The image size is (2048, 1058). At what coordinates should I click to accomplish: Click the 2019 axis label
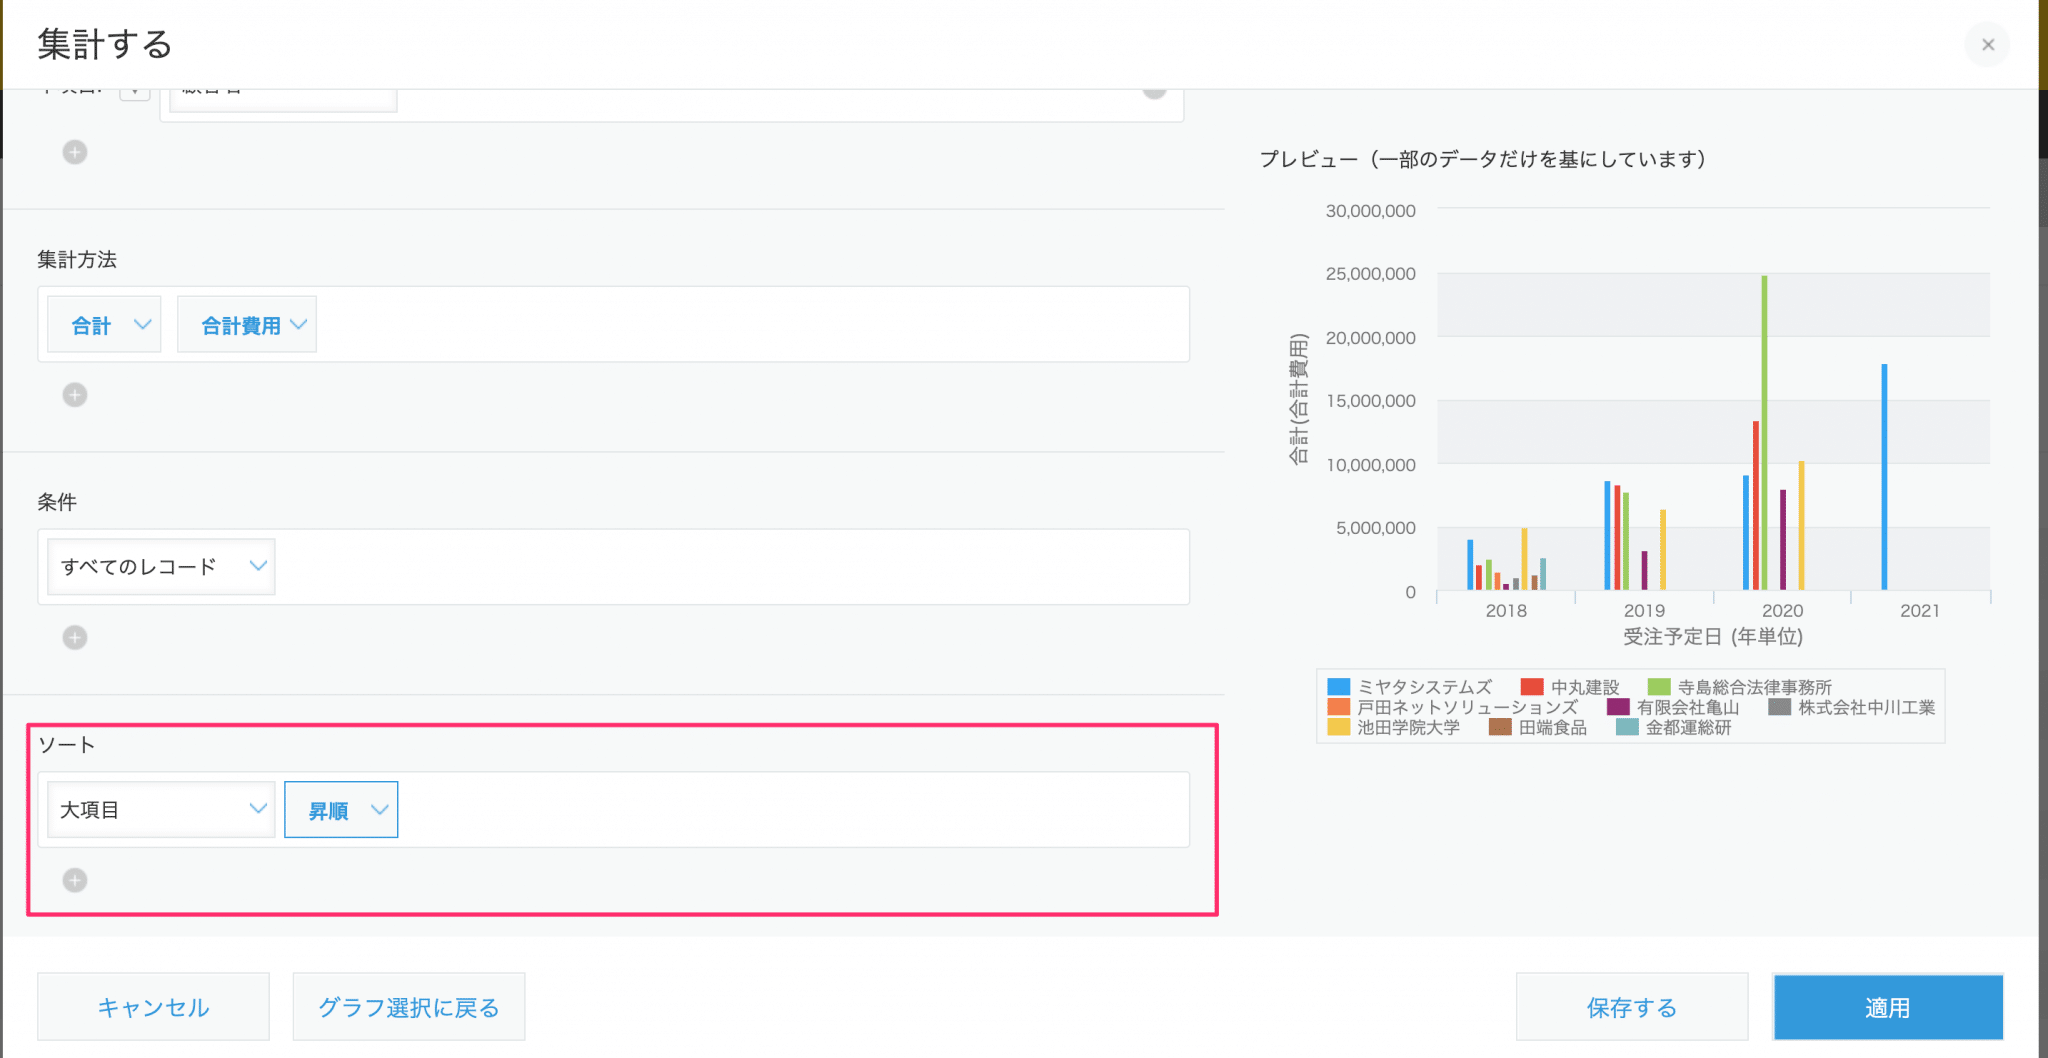1644,610
